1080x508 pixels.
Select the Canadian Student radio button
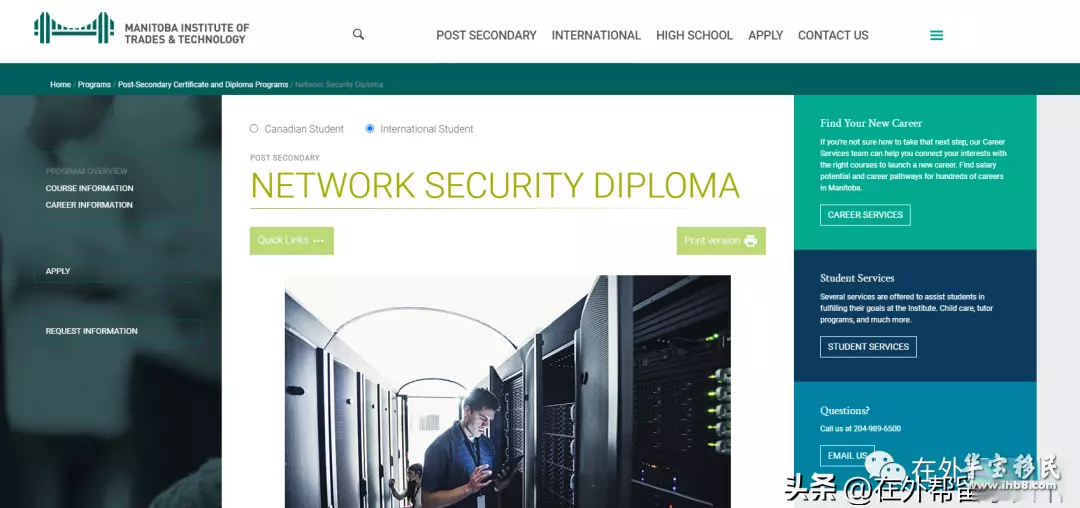253,129
